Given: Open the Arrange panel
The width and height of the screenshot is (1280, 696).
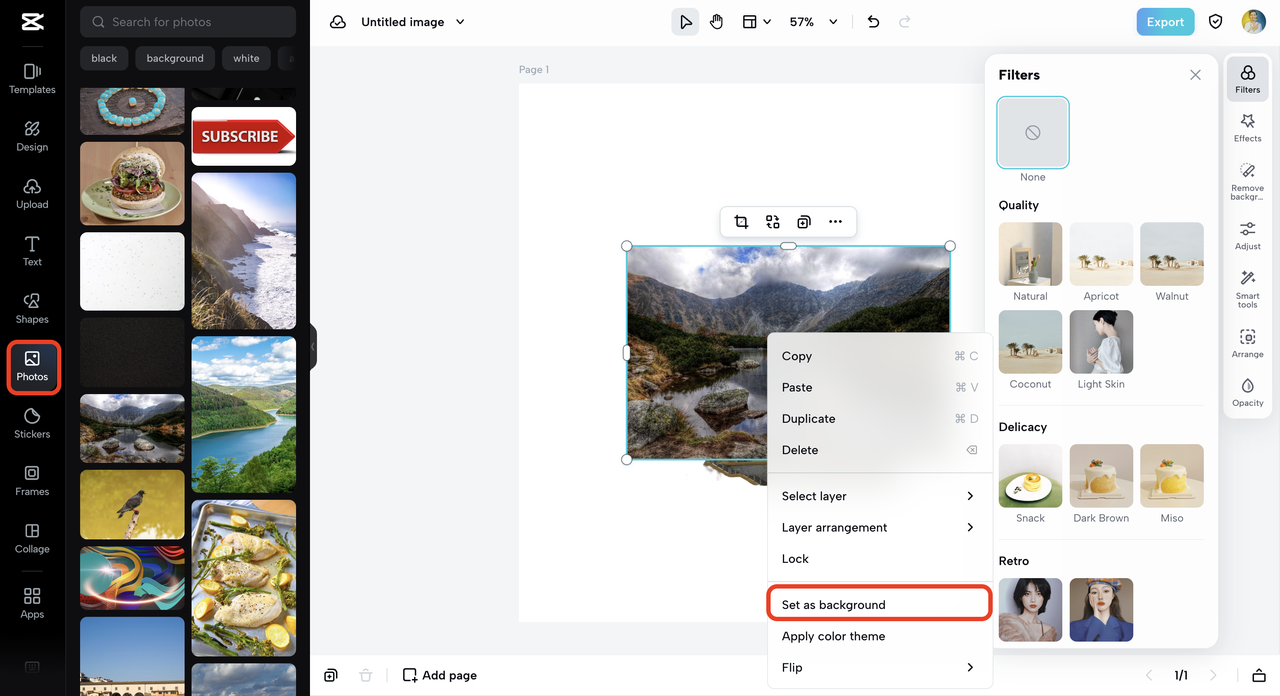Looking at the screenshot, I should tap(1248, 344).
